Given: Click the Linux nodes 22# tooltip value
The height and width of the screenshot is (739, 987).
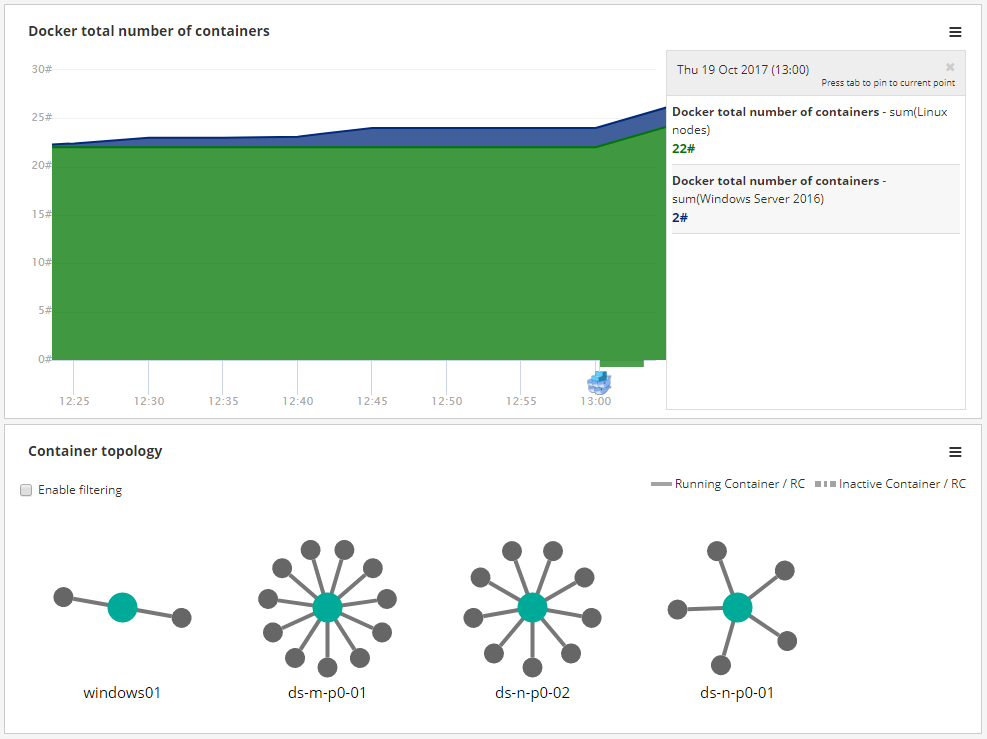Looking at the screenshot, I should click(684, 149).
